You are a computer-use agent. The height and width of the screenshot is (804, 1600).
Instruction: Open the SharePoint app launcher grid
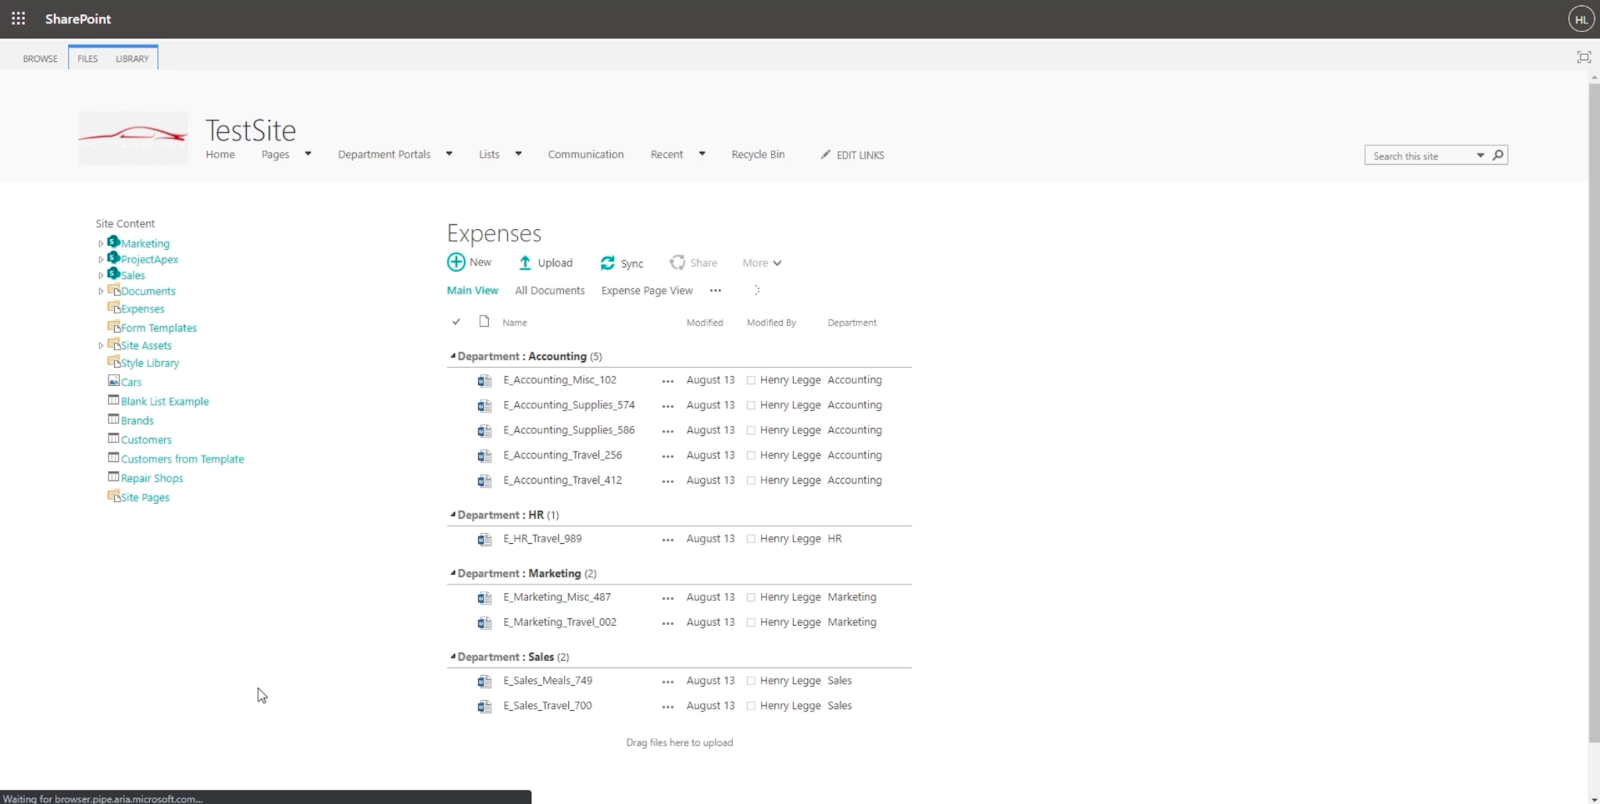18,19
